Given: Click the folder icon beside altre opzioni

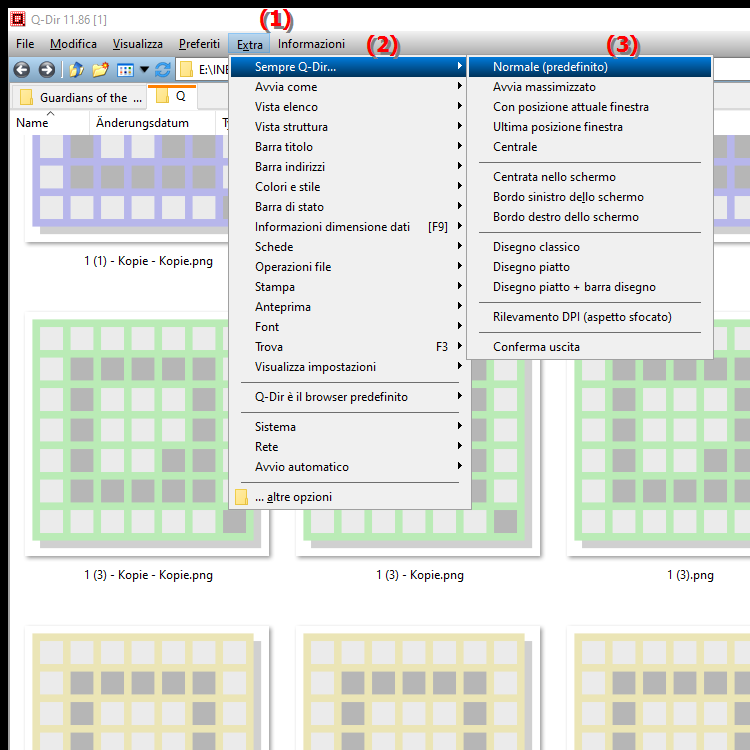Looking at the screenshot, I should (x=242, y=497).
